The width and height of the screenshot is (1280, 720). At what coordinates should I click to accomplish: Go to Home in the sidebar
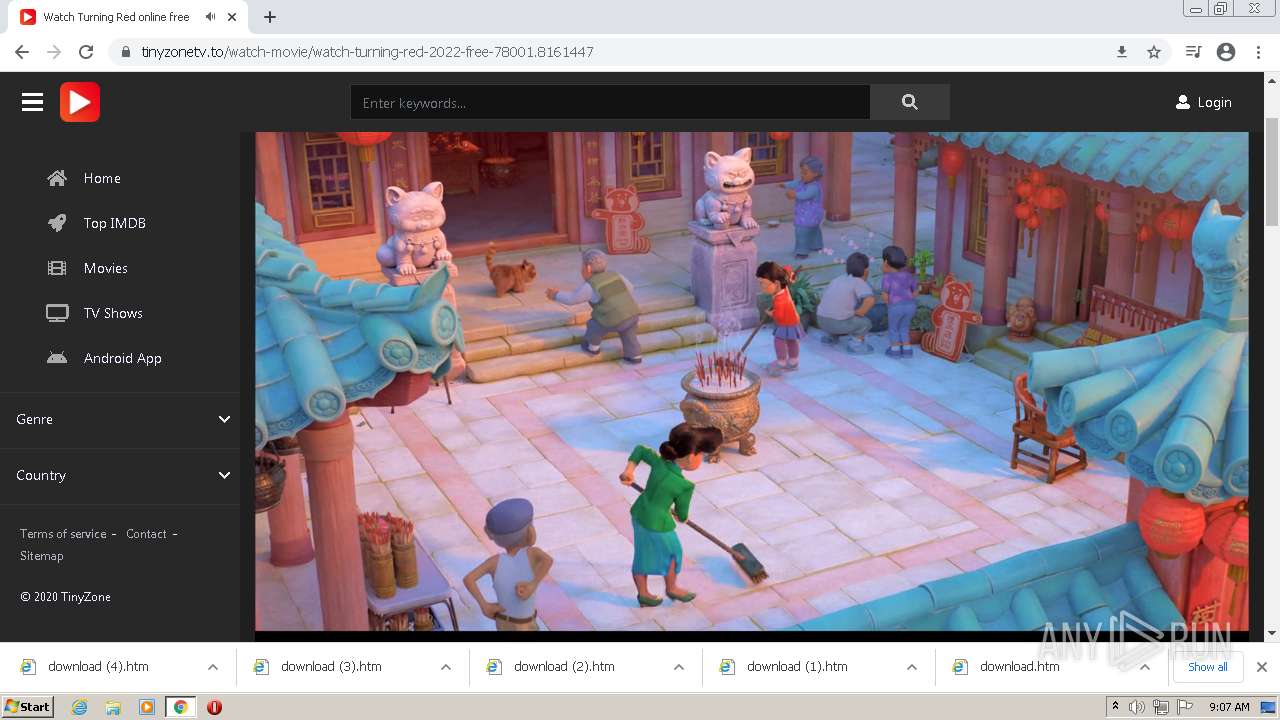point(102,178)
